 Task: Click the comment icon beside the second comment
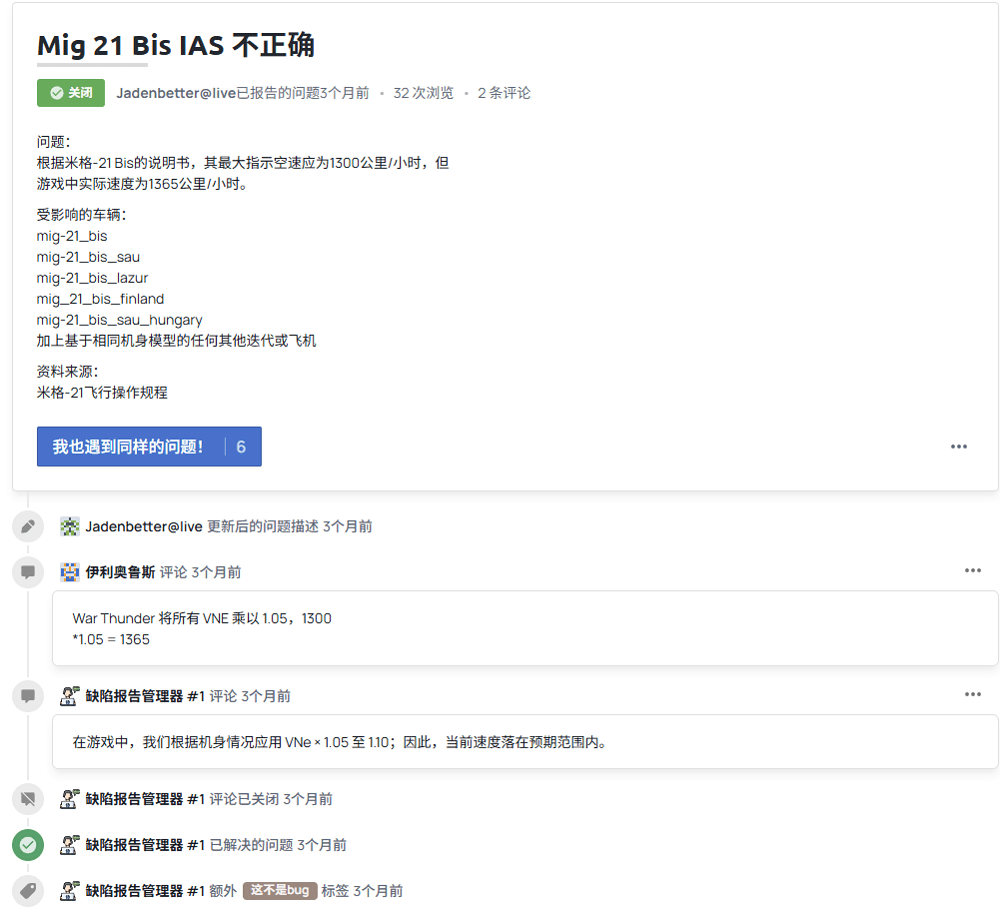click(28, 695)
